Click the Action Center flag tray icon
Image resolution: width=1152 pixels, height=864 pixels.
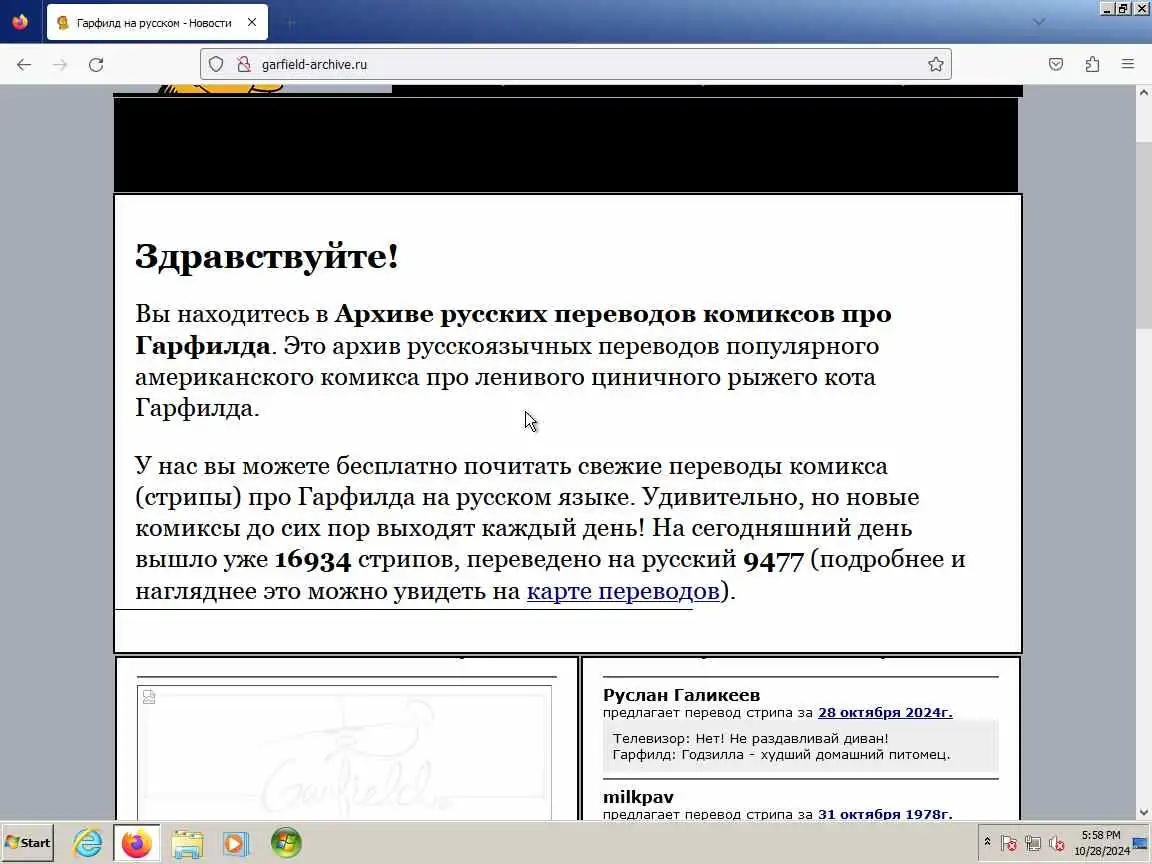point(1009,843)
